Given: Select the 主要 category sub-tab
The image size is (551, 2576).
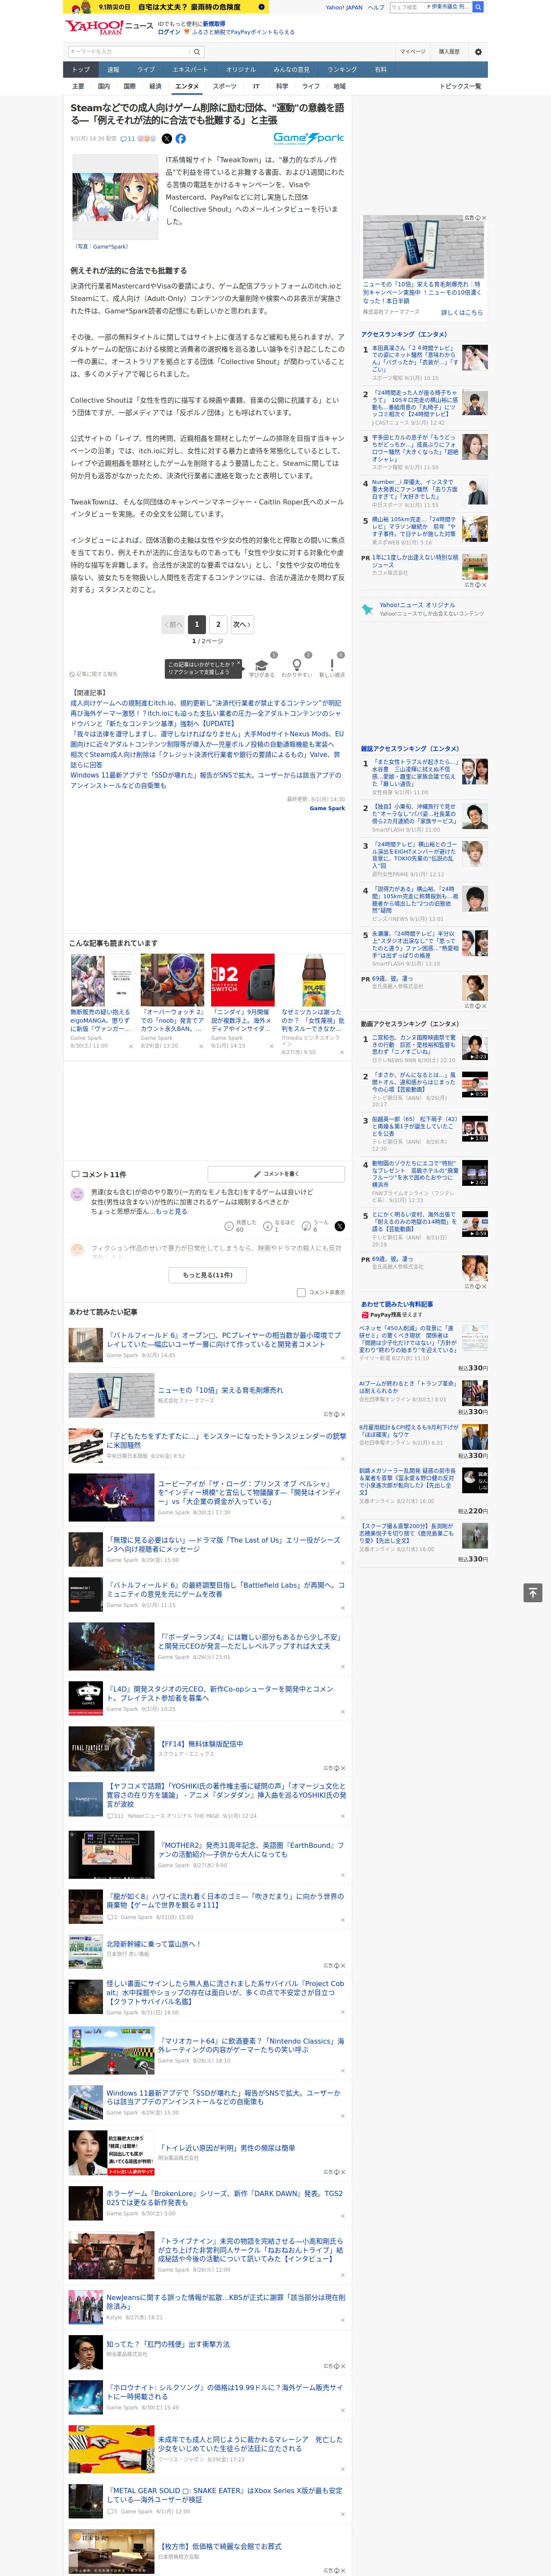Looking at the screenshot, I should (x=78, y=86).
